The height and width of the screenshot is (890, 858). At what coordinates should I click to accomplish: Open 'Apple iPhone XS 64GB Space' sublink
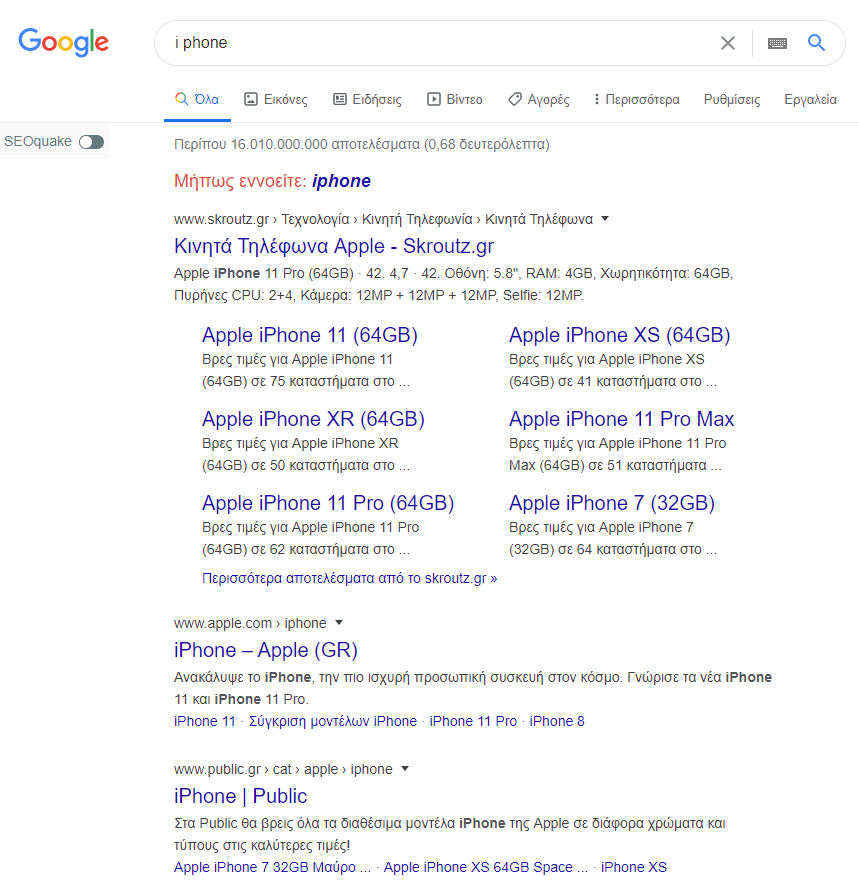tap(486, 867)
